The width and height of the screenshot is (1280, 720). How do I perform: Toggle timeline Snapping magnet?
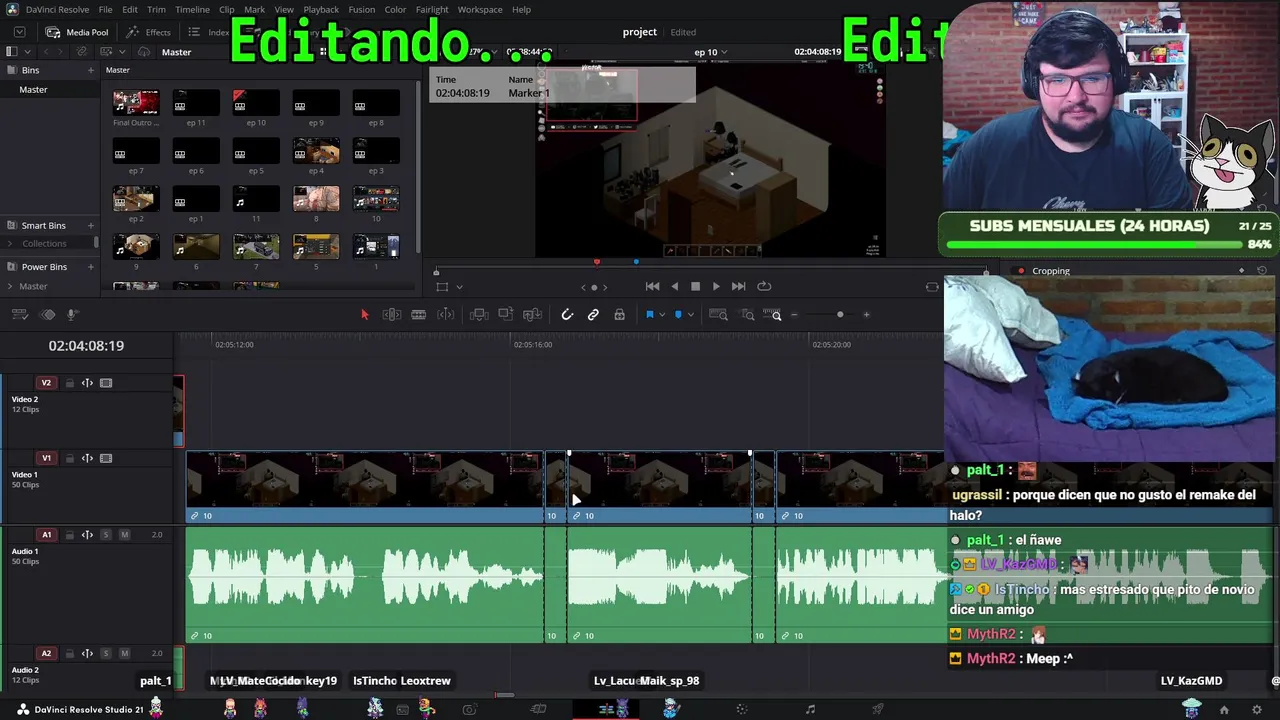[567, 315]
